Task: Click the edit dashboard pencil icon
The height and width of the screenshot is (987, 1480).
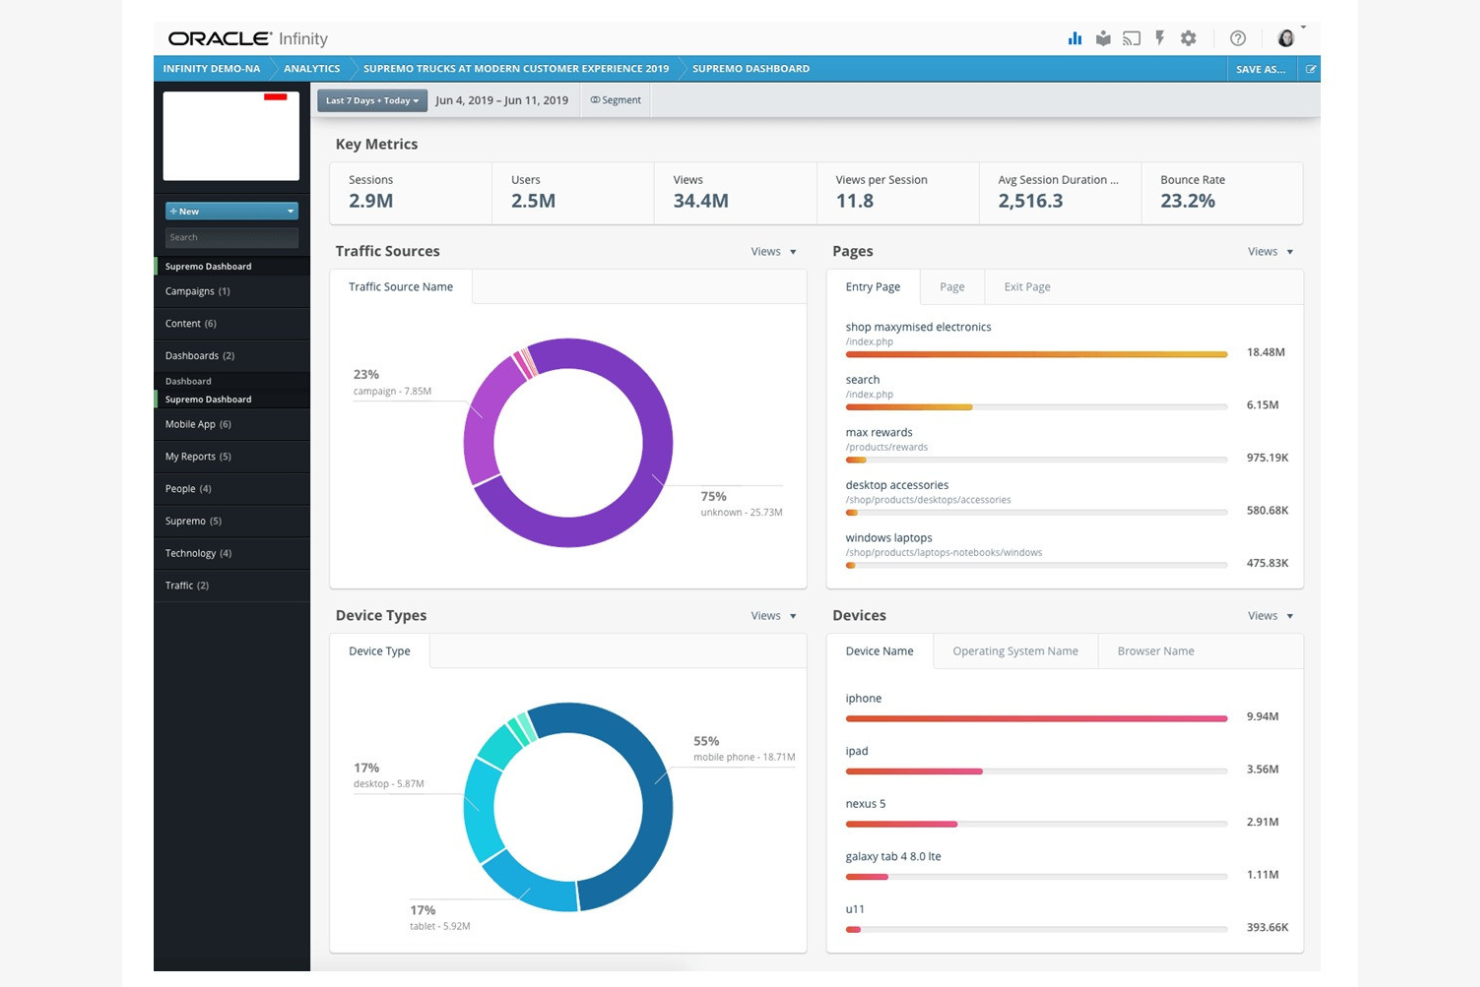Action: (1311, 69)
